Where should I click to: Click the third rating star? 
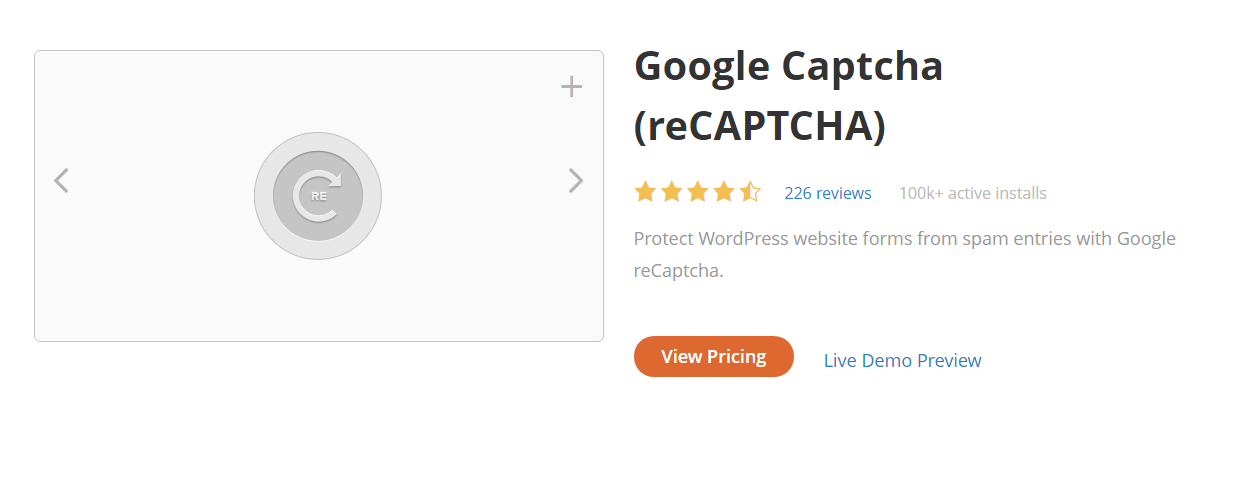pos(697,192)
